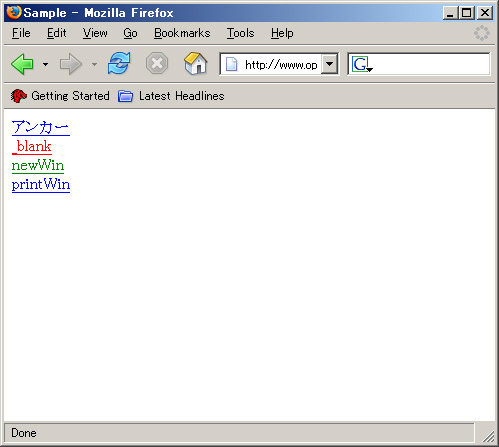Reload the page with blue arrows icon
The height and width of the screenshot is (447, 499).
[119, 63]
